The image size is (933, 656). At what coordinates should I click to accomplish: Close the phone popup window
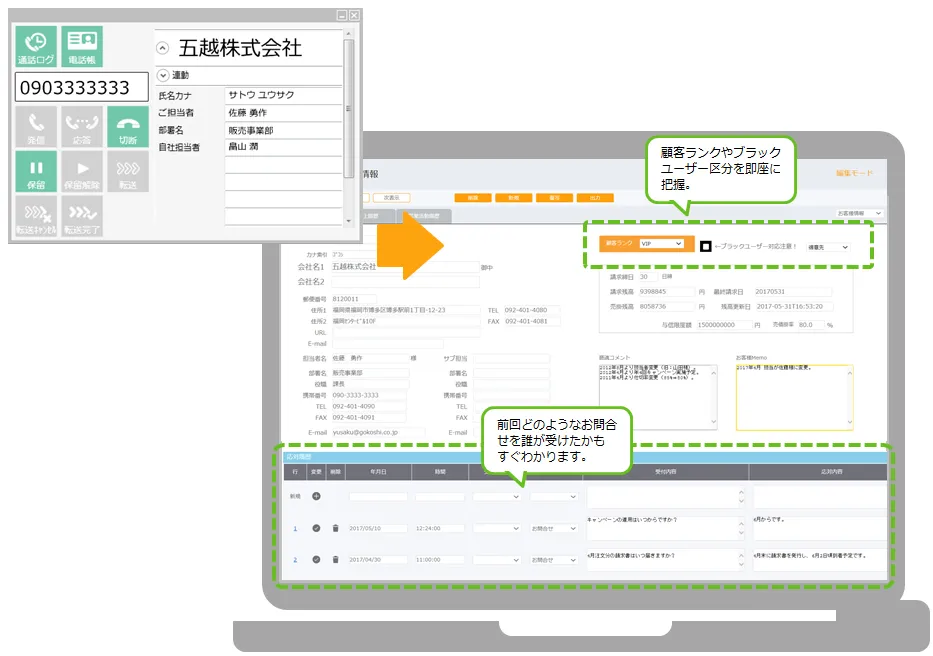click(354, 15)
